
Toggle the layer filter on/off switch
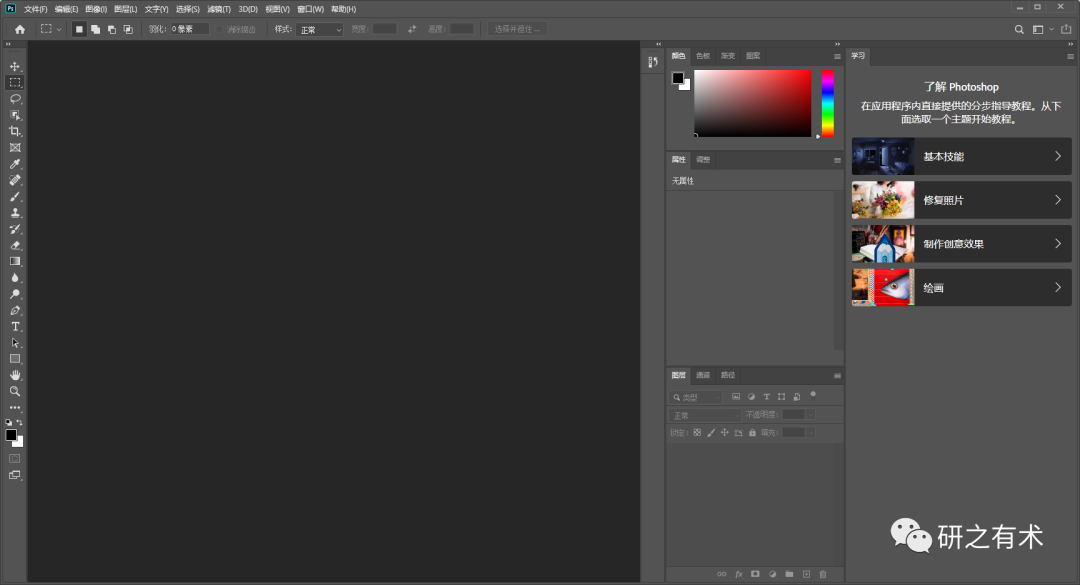coord(813,396)
